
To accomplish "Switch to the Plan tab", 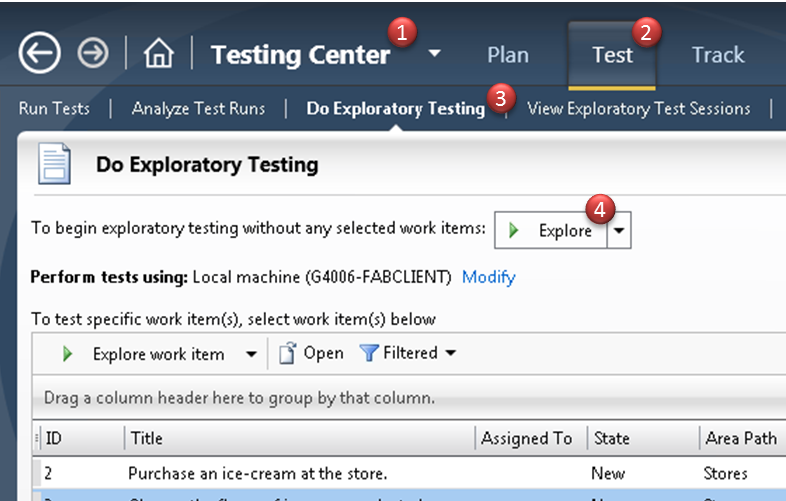I will click(508, 55).
